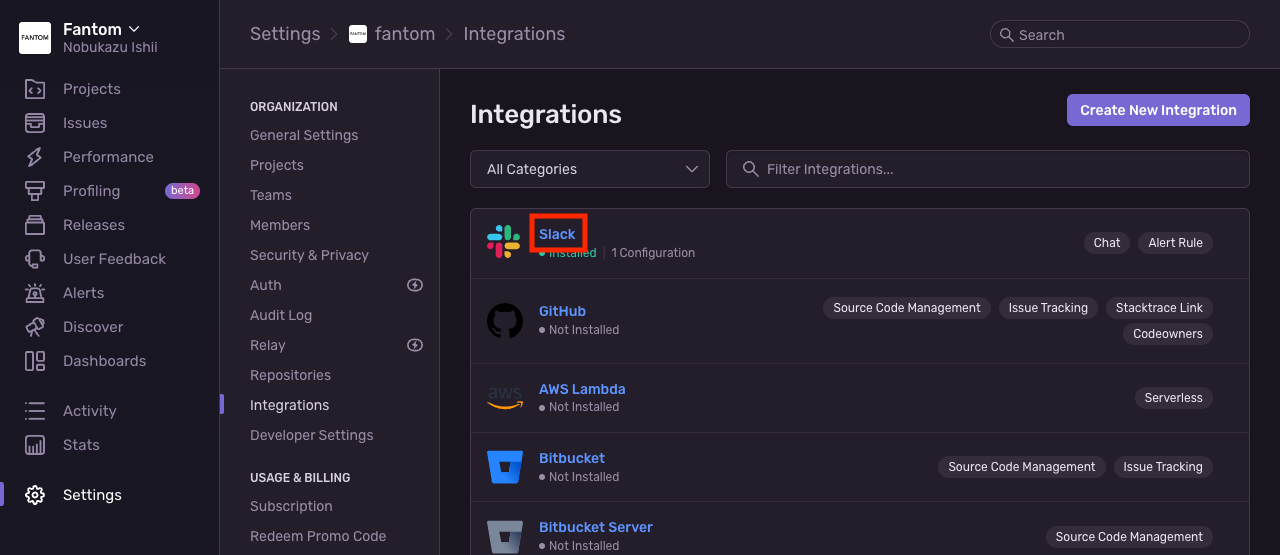Click the lightning badge beside Auth

coord(415,285)
